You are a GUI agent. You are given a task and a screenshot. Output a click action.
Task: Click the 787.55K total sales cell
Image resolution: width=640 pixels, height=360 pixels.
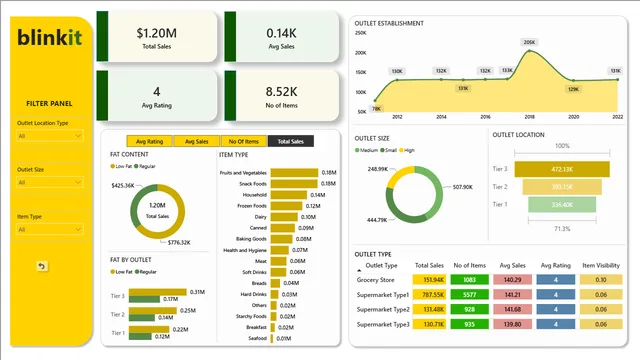click(429, 295)
